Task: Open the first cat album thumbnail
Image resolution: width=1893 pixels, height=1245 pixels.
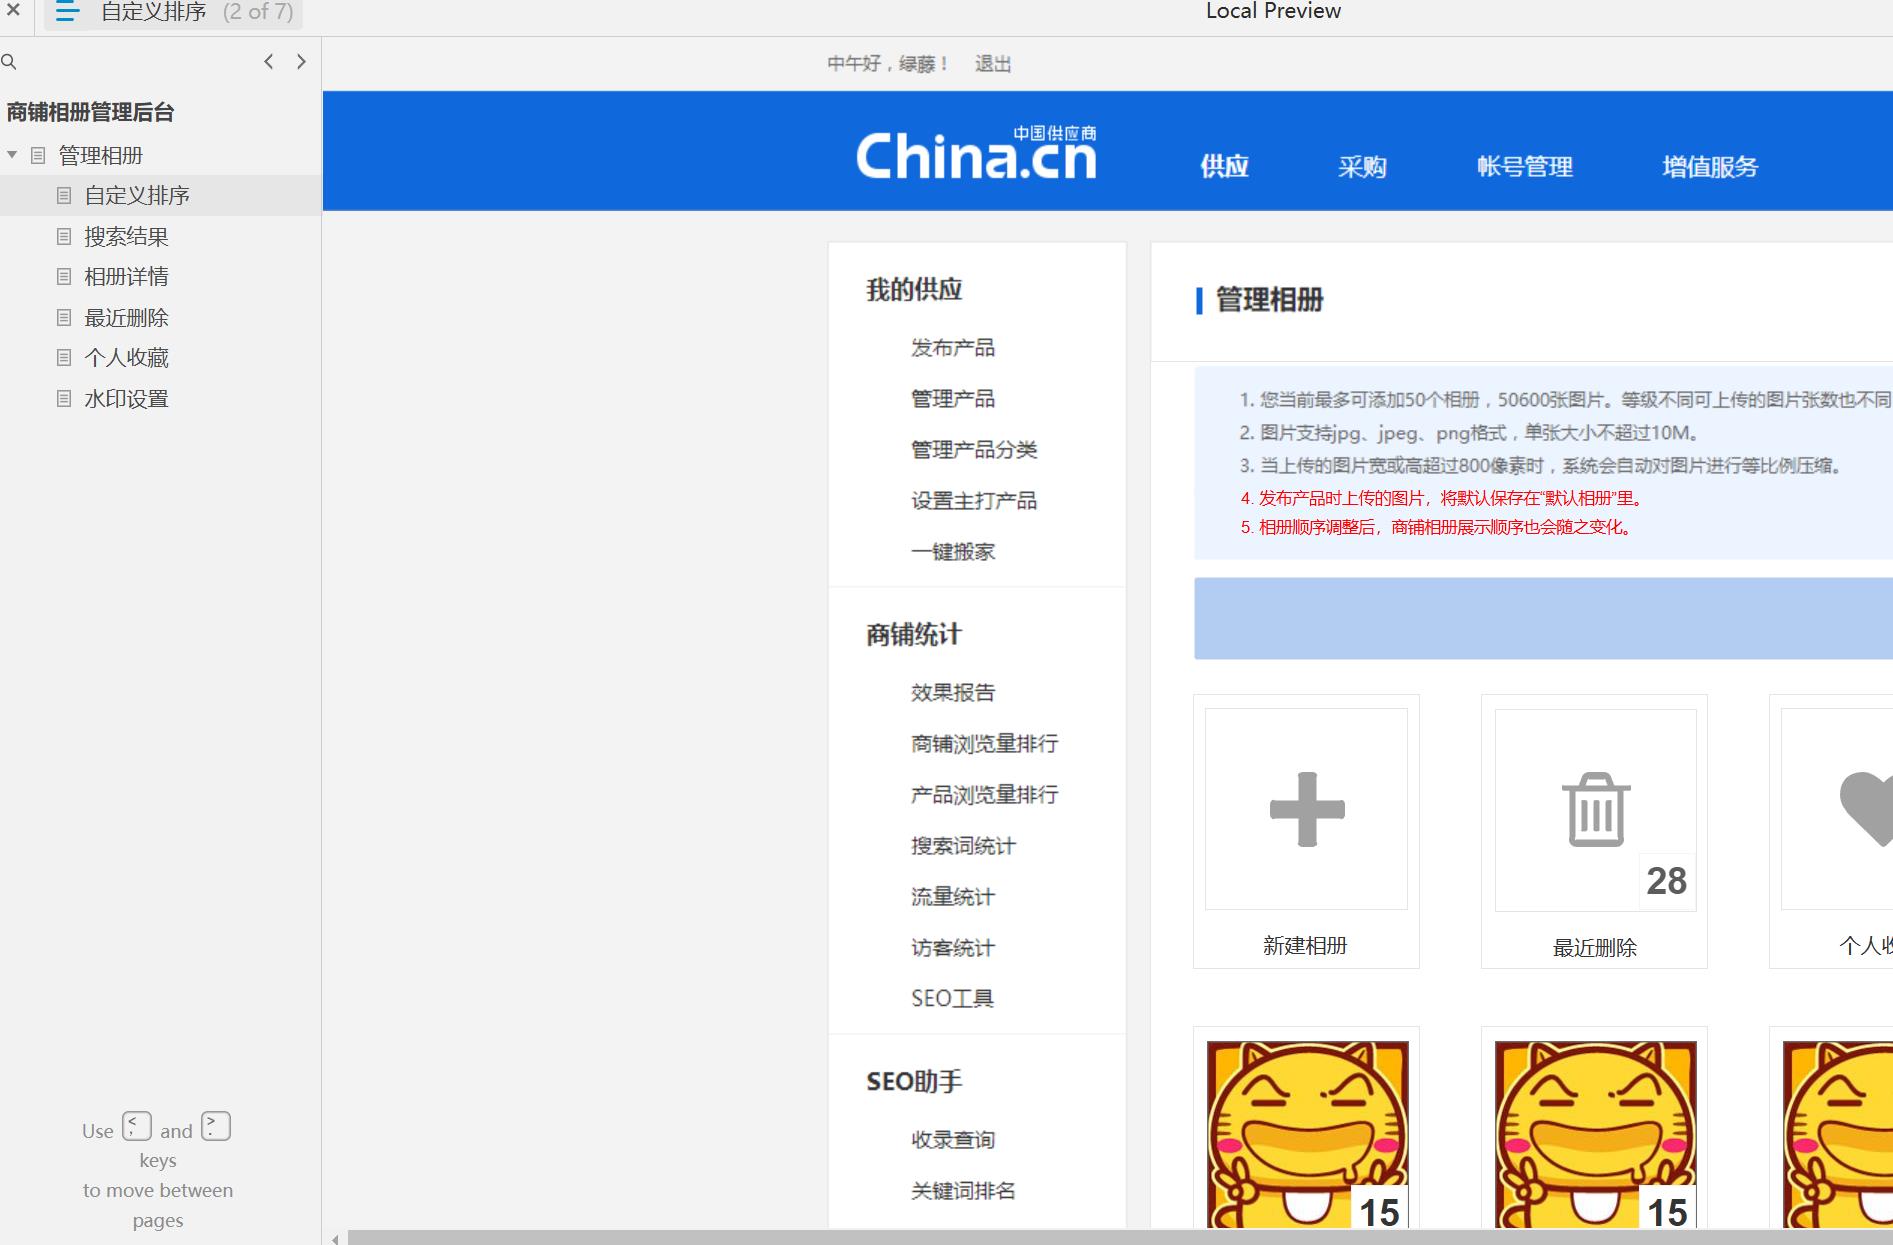Action: click(x=1307, y=1134)
